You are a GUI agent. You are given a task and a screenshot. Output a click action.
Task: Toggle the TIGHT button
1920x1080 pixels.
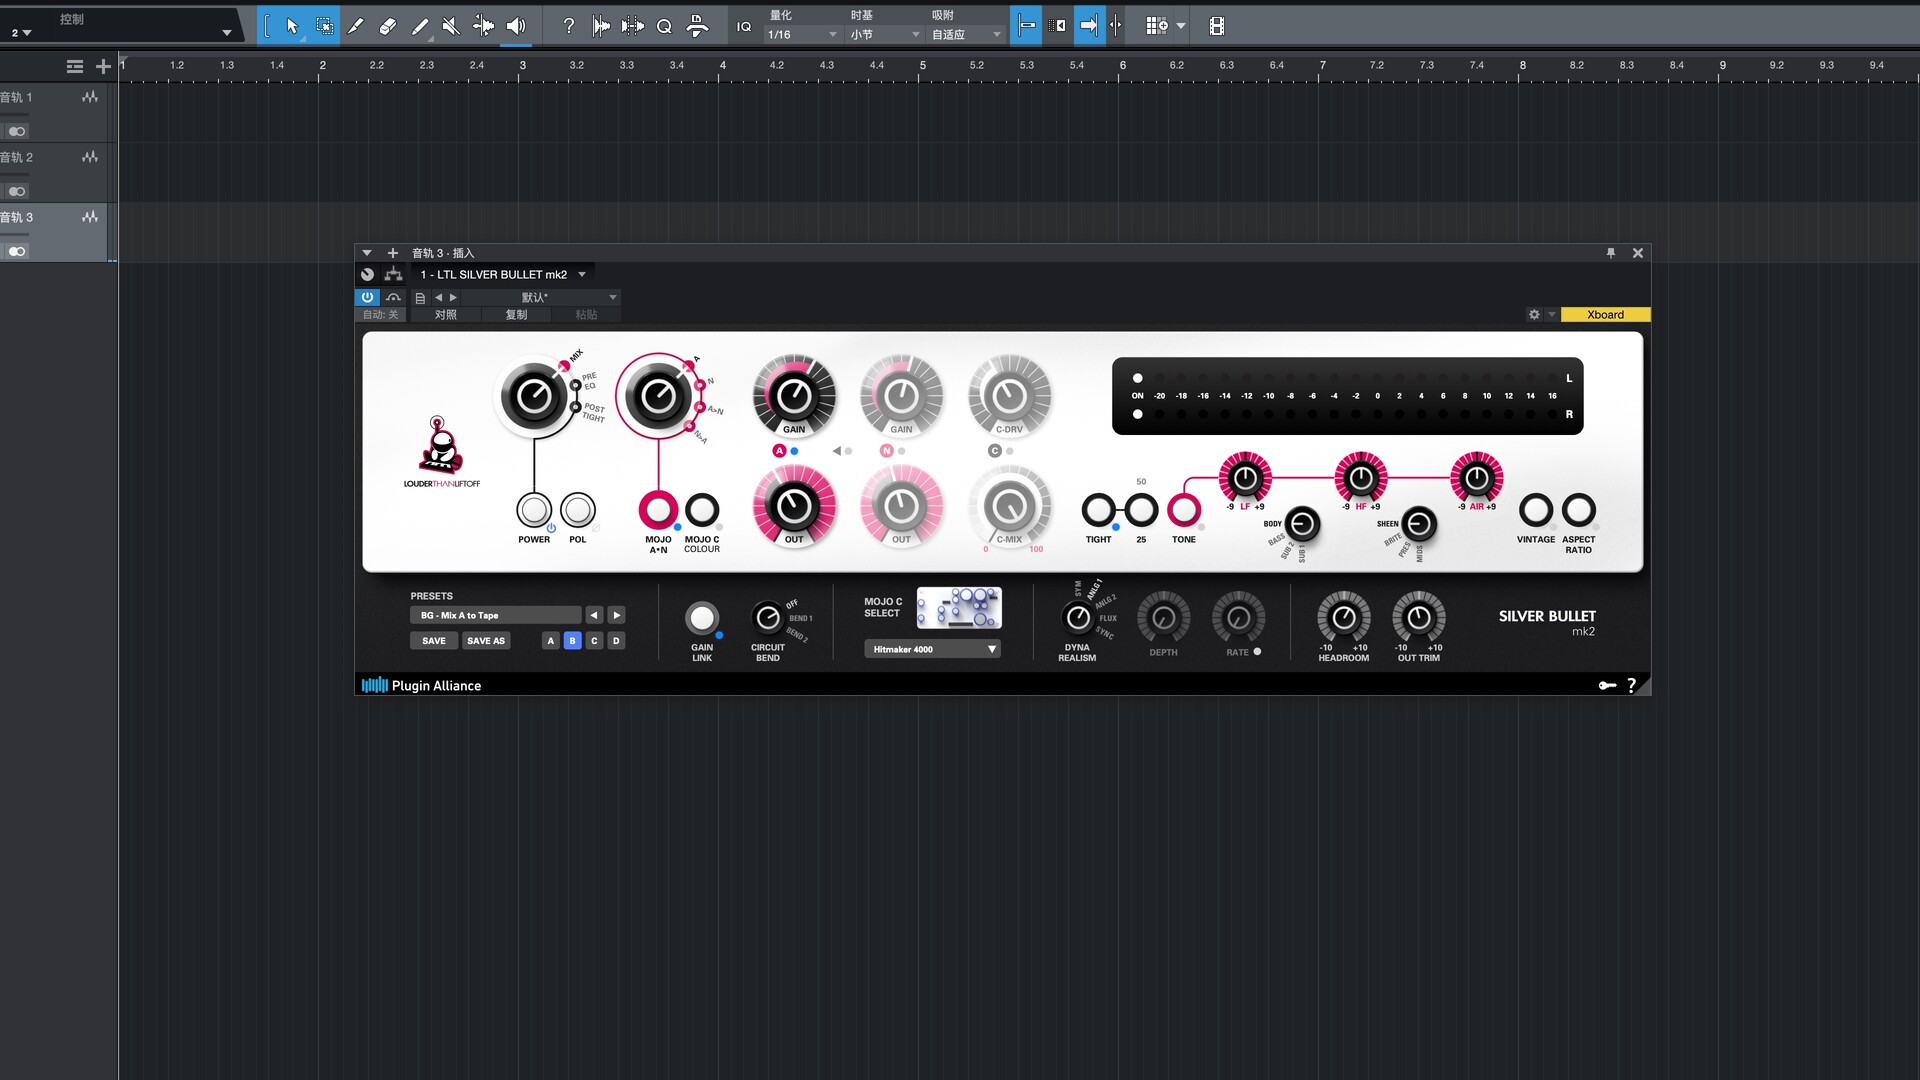click(x=1098, y=510)
